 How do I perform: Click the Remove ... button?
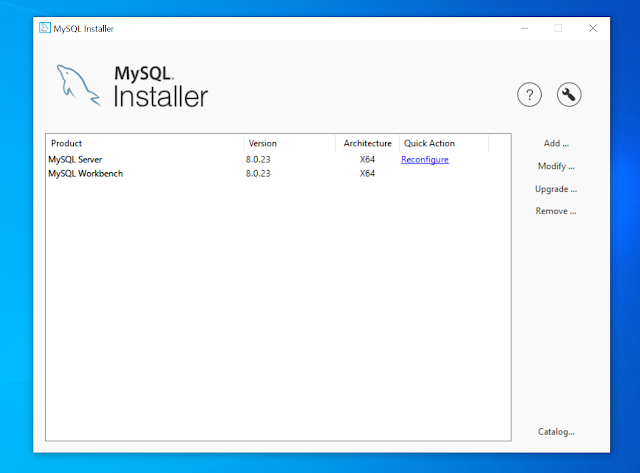556,211
